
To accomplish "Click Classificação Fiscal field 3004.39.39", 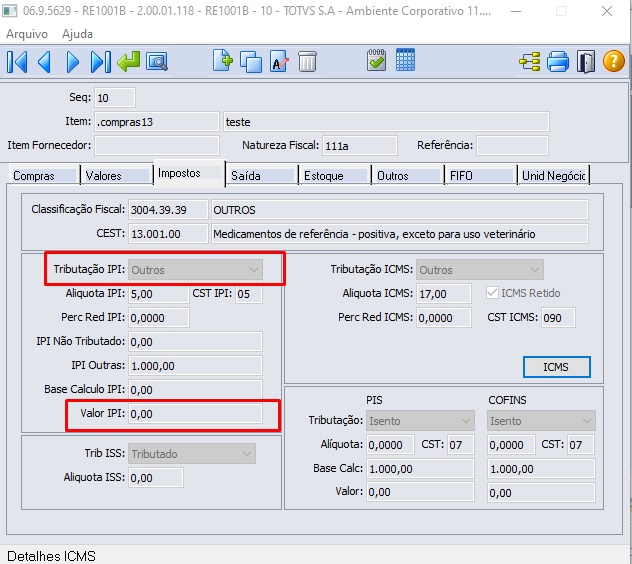I will [x=168, y=210].
